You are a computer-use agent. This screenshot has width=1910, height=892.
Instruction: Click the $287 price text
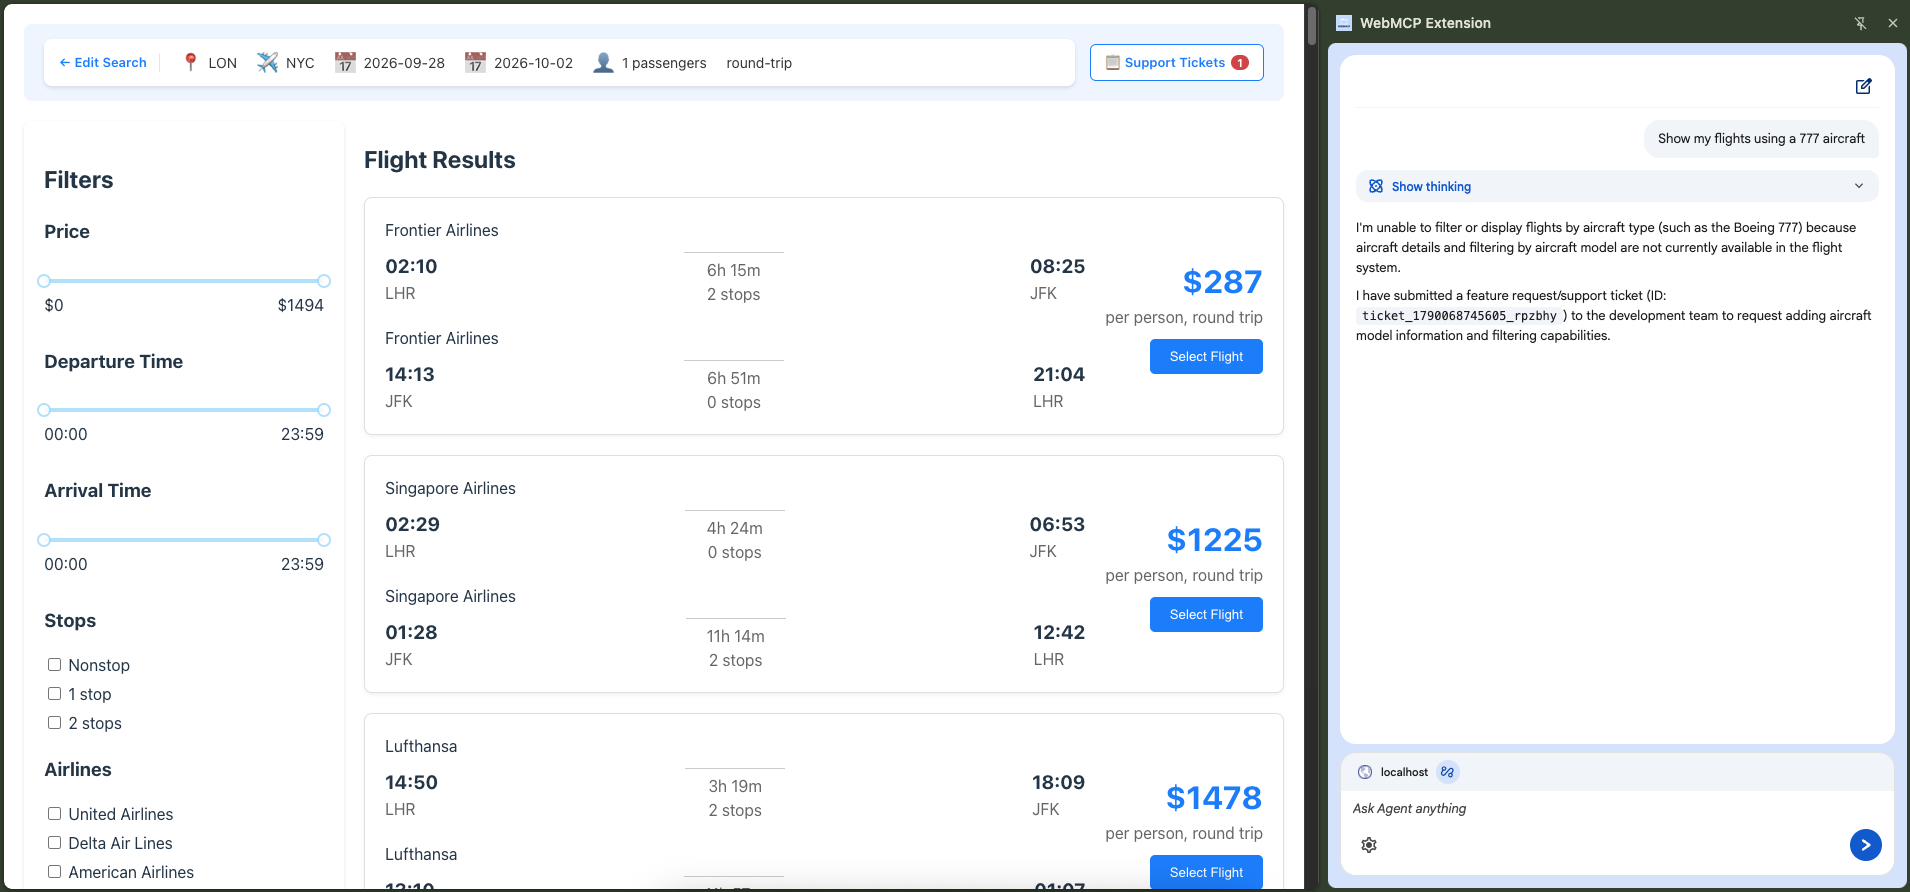point(1222,282)
